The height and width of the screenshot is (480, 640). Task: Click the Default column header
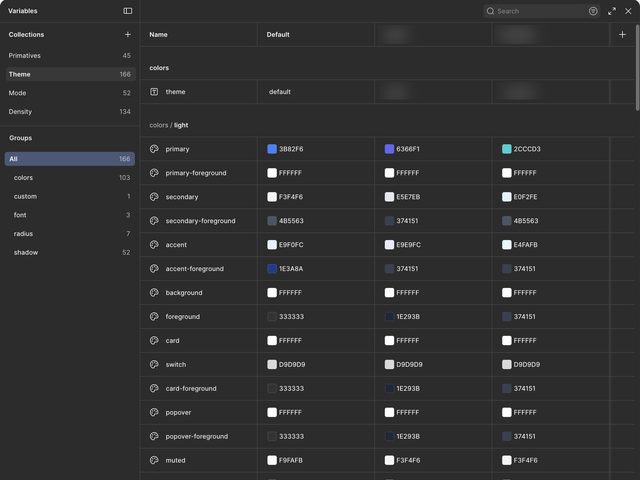coord(278,35)
